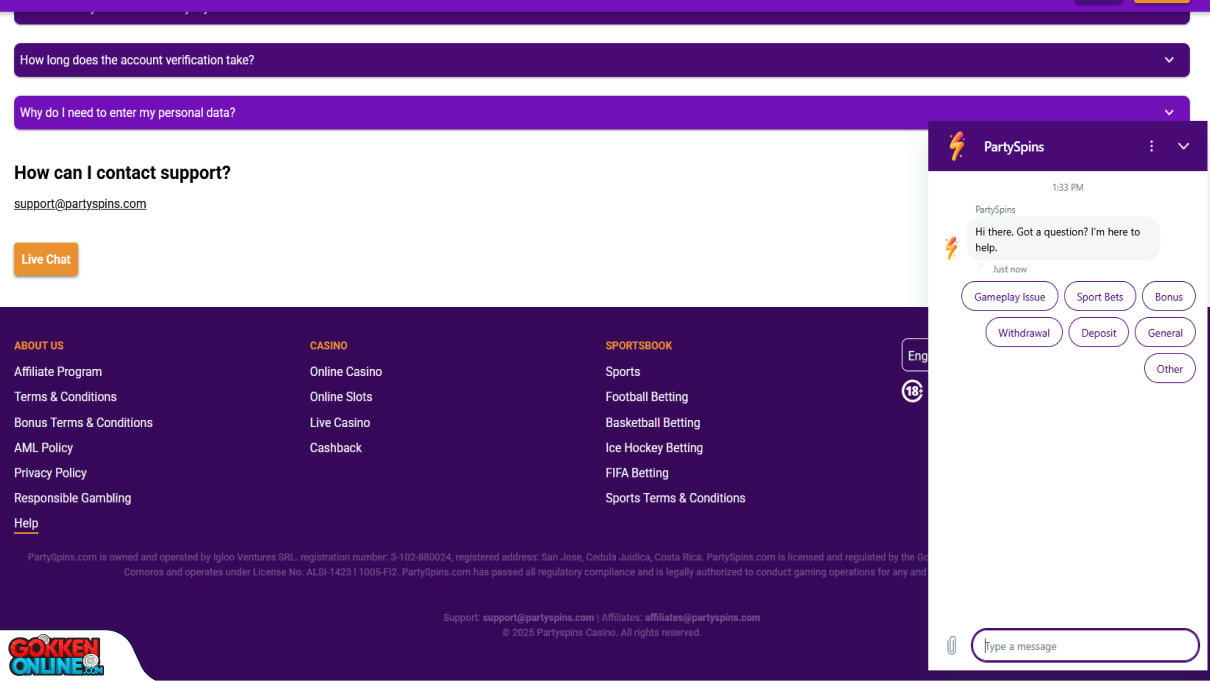Open Online Slots link
1210x681 pixels.
tap(341, 397)
